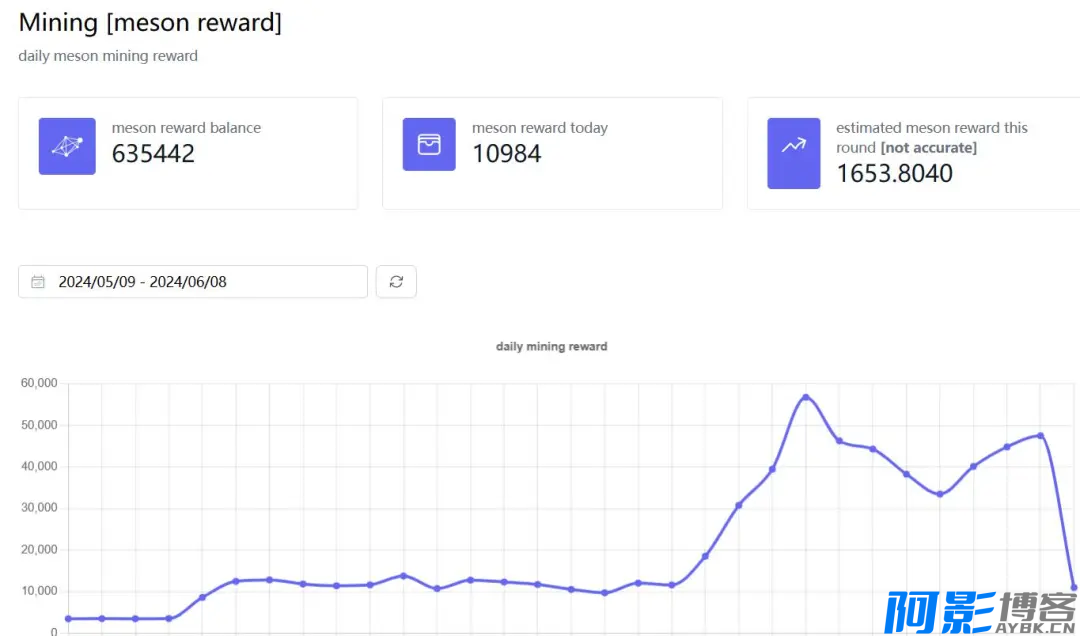This screenshot has height=636, width=1080.
Task: Click the calendar icon in the date picker
Action: tap(38, 282)
